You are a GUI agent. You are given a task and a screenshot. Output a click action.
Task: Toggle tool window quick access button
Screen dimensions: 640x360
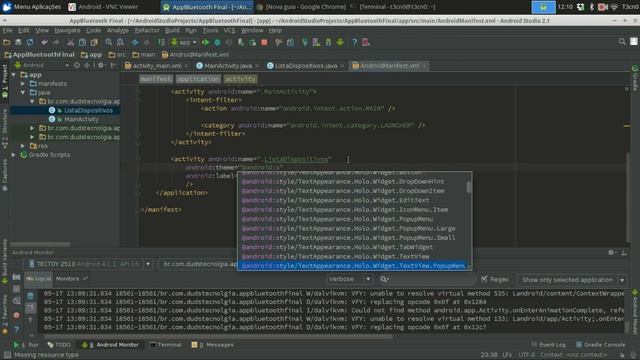coord(7,355)
